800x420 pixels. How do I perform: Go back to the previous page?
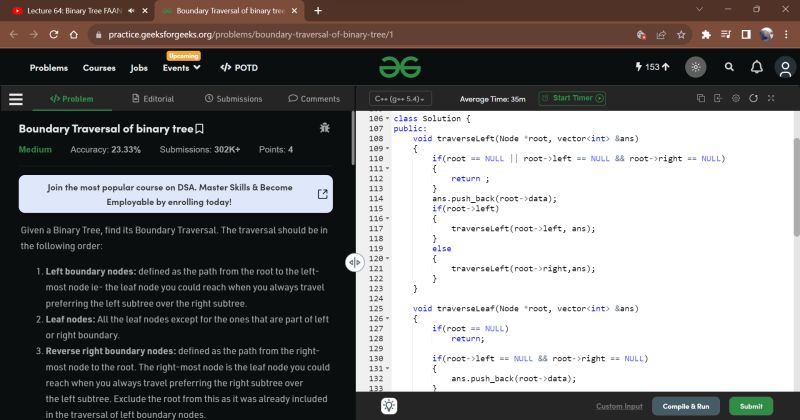pyautogui.click(x=14, y=35)
